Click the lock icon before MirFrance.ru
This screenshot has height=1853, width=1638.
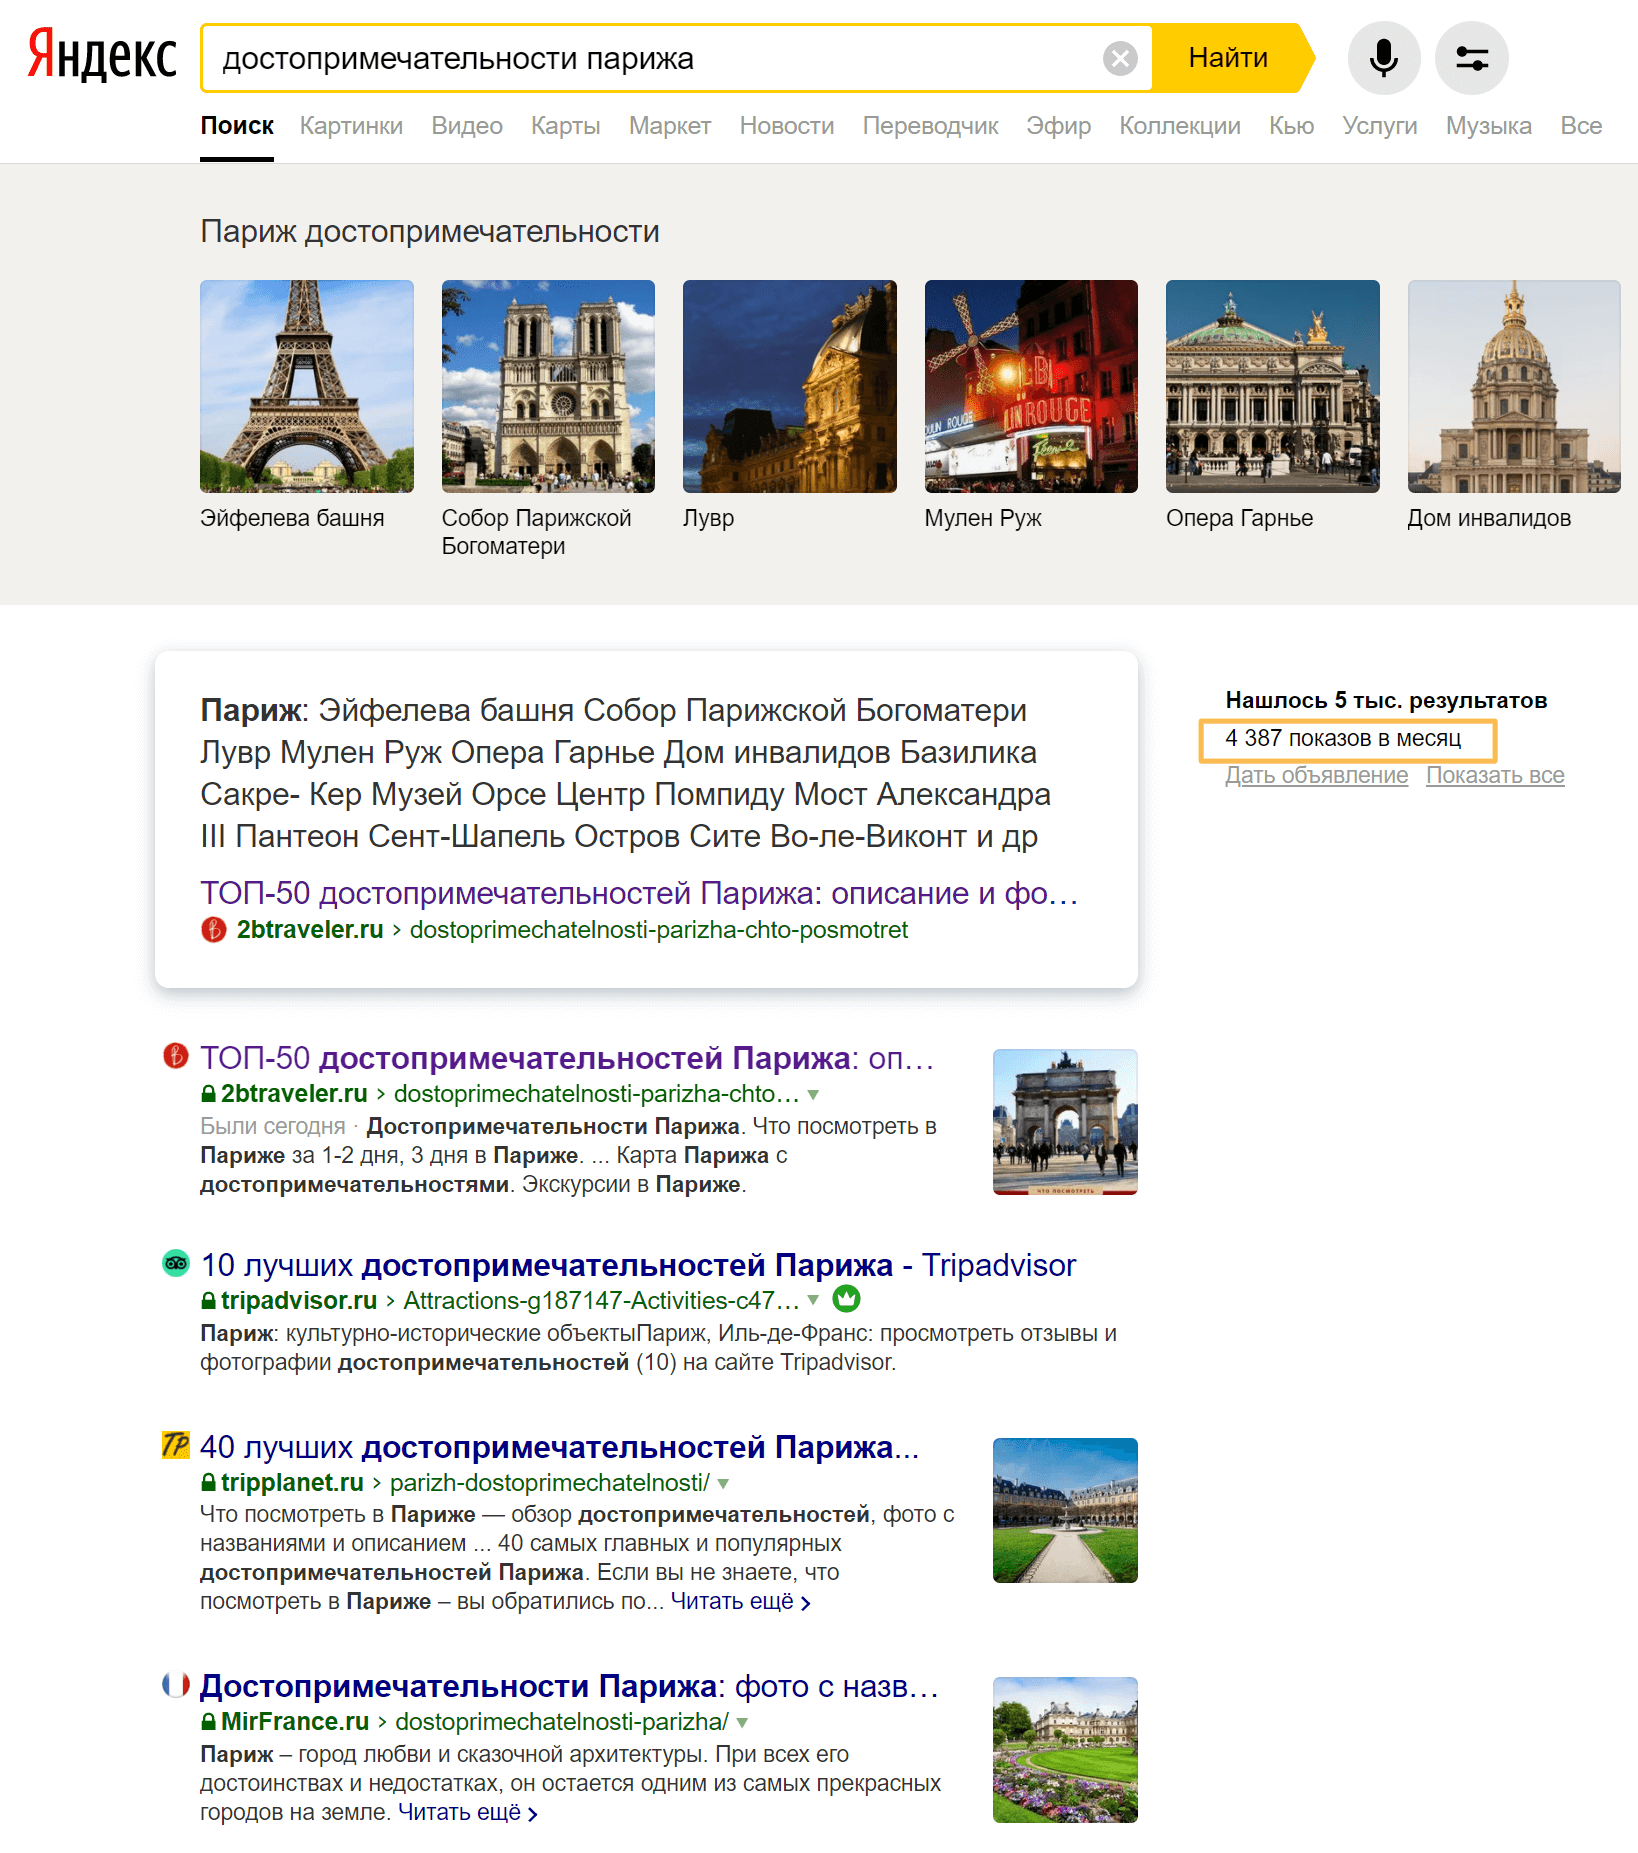208,1722
